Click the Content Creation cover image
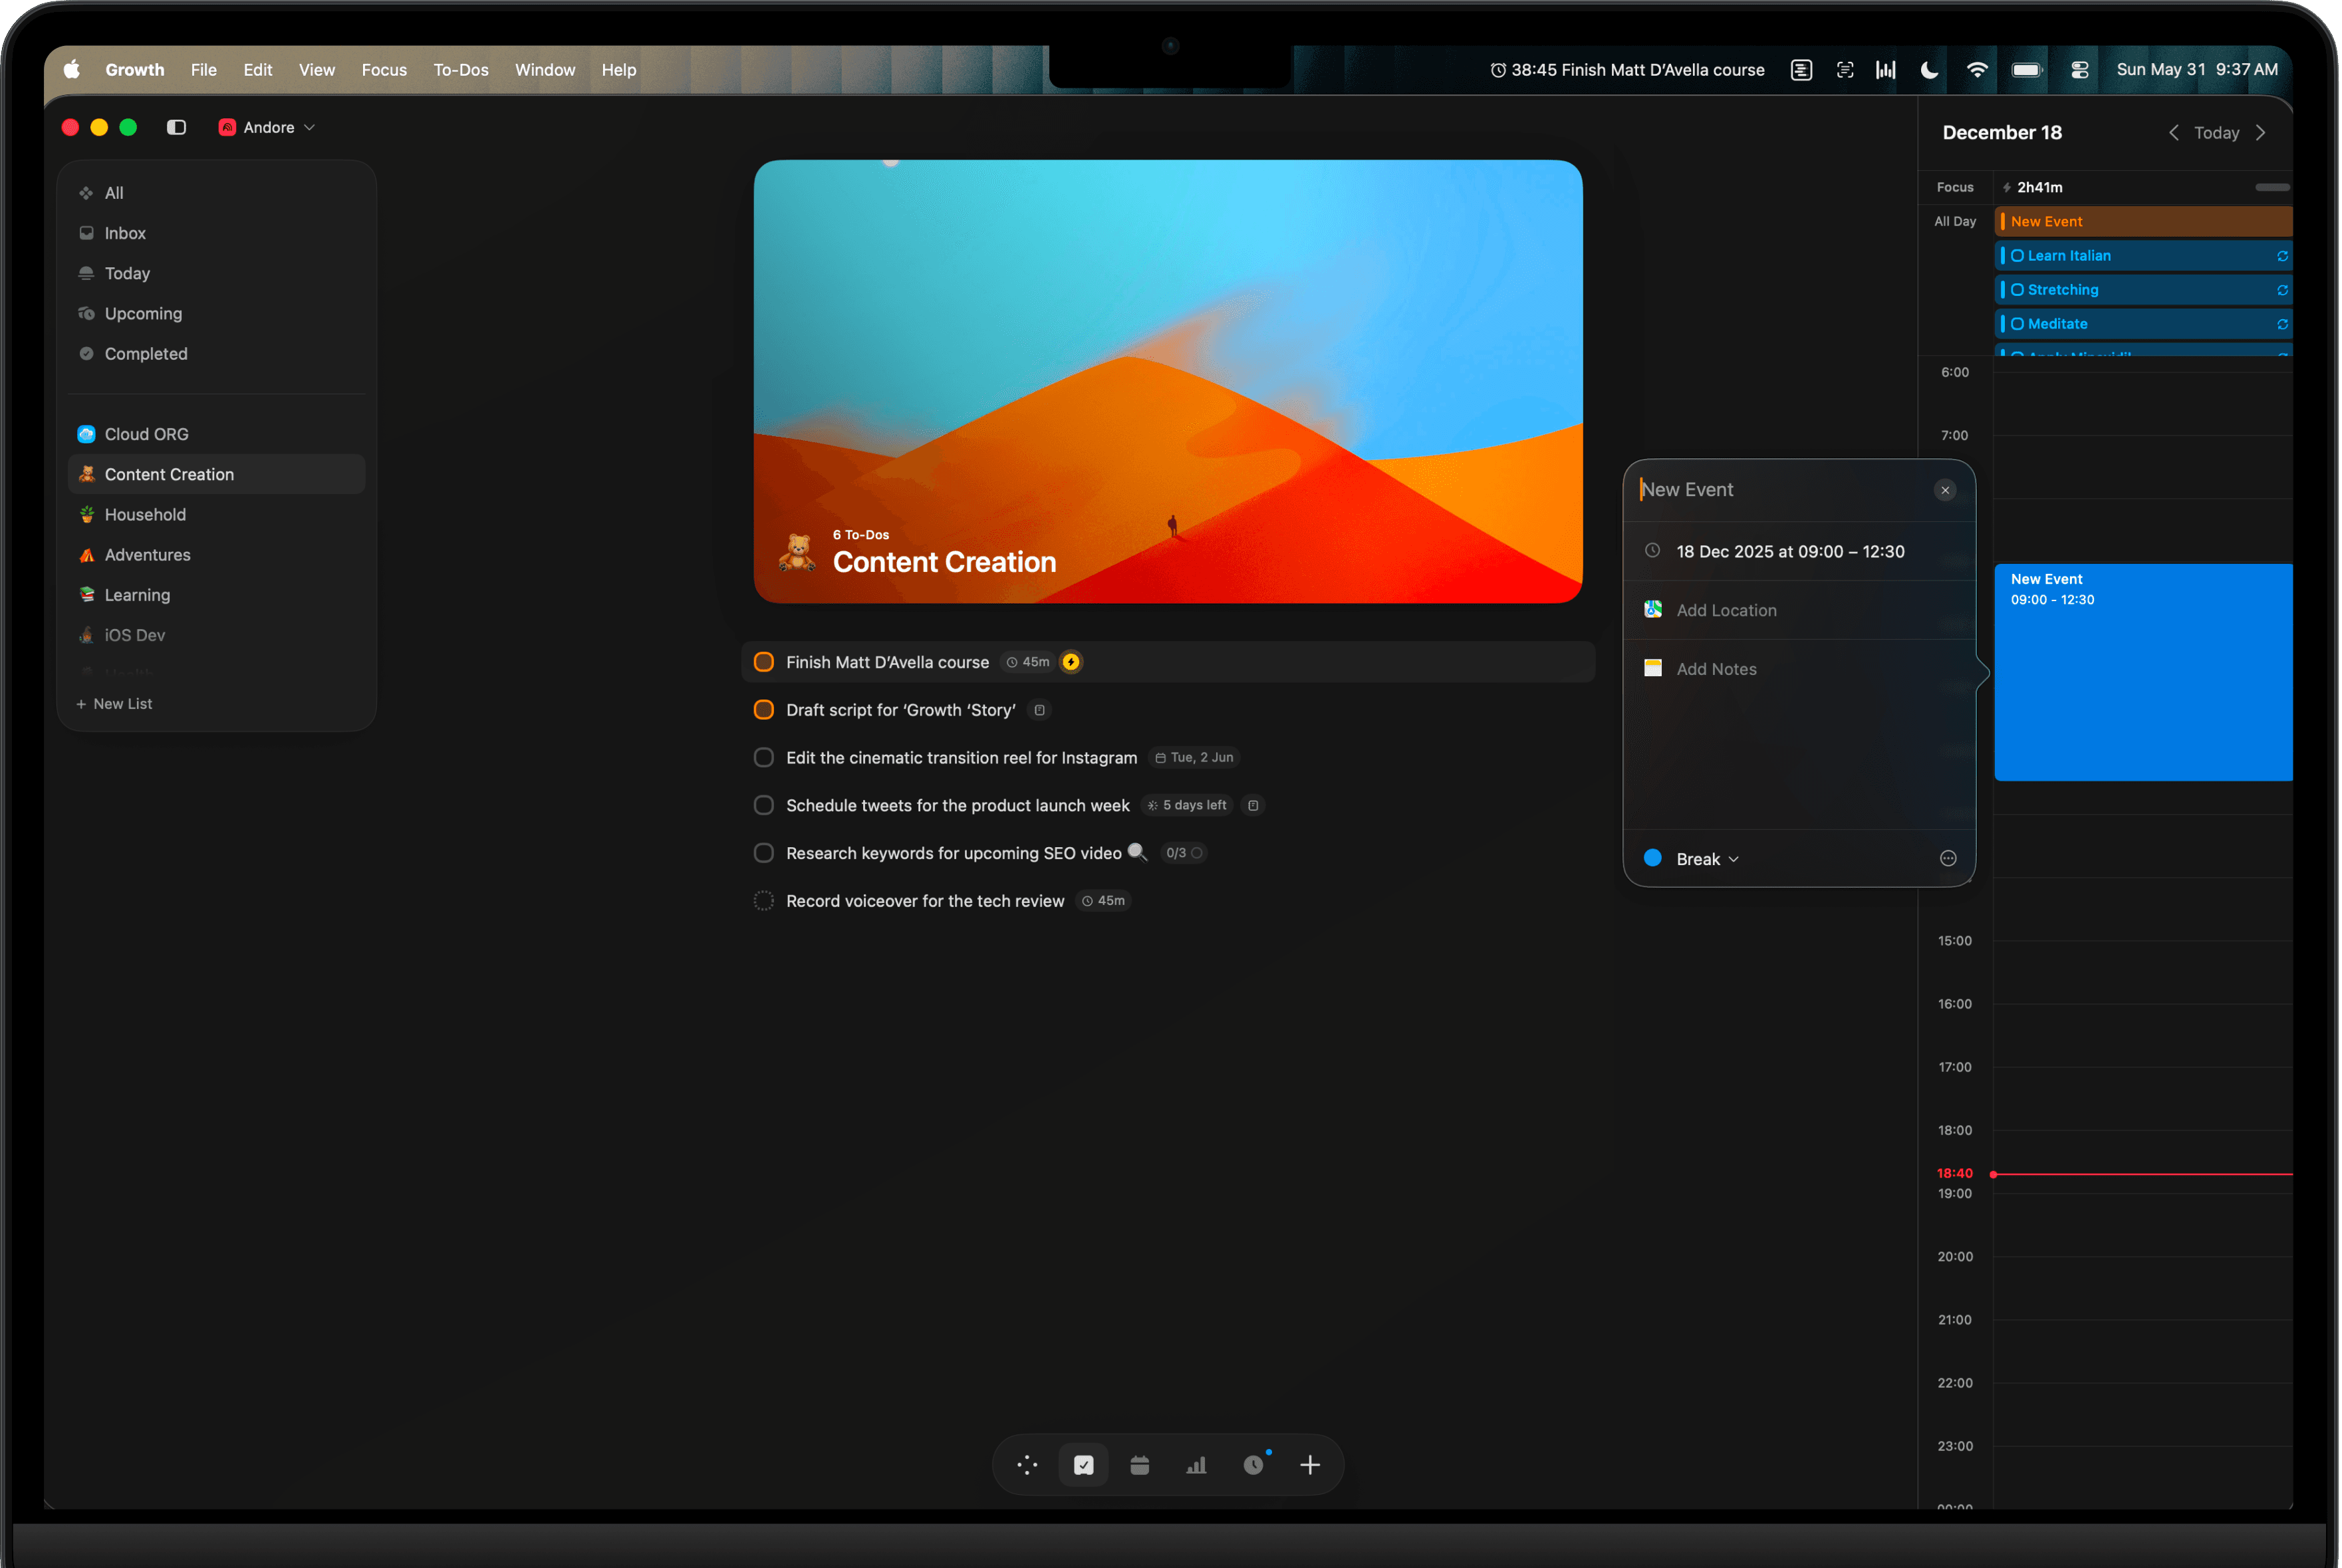 click(1168, 381)
